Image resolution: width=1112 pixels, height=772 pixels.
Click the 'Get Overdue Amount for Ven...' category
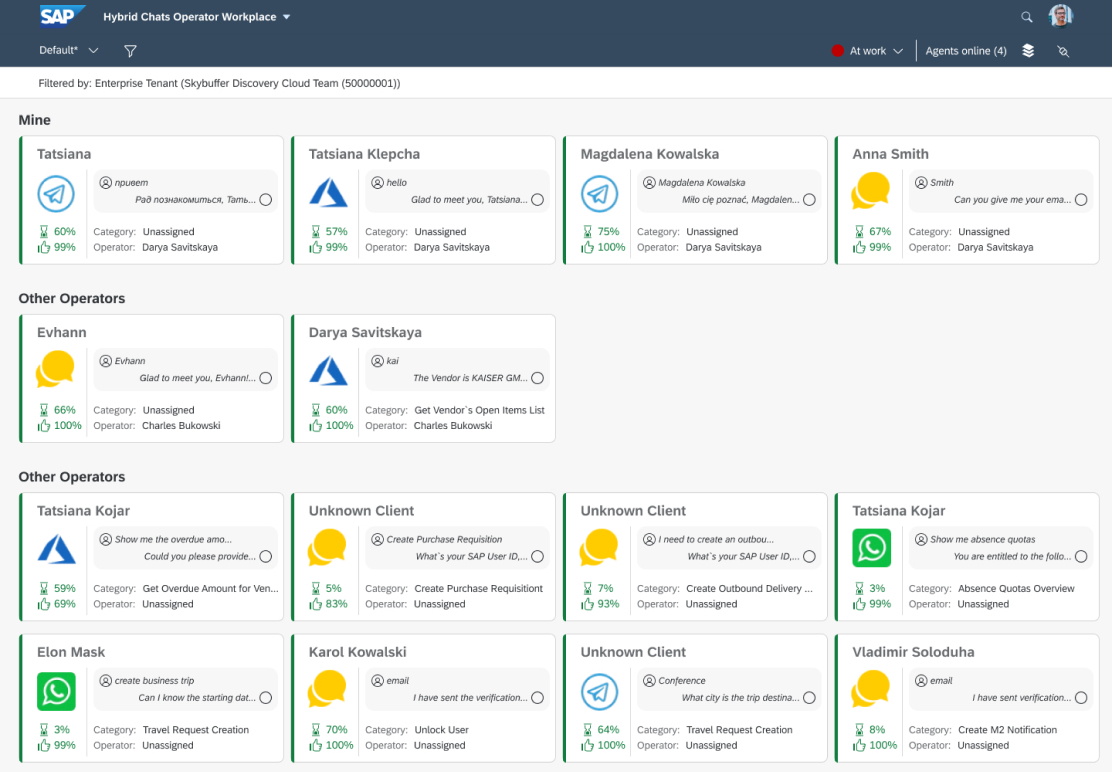211,588
